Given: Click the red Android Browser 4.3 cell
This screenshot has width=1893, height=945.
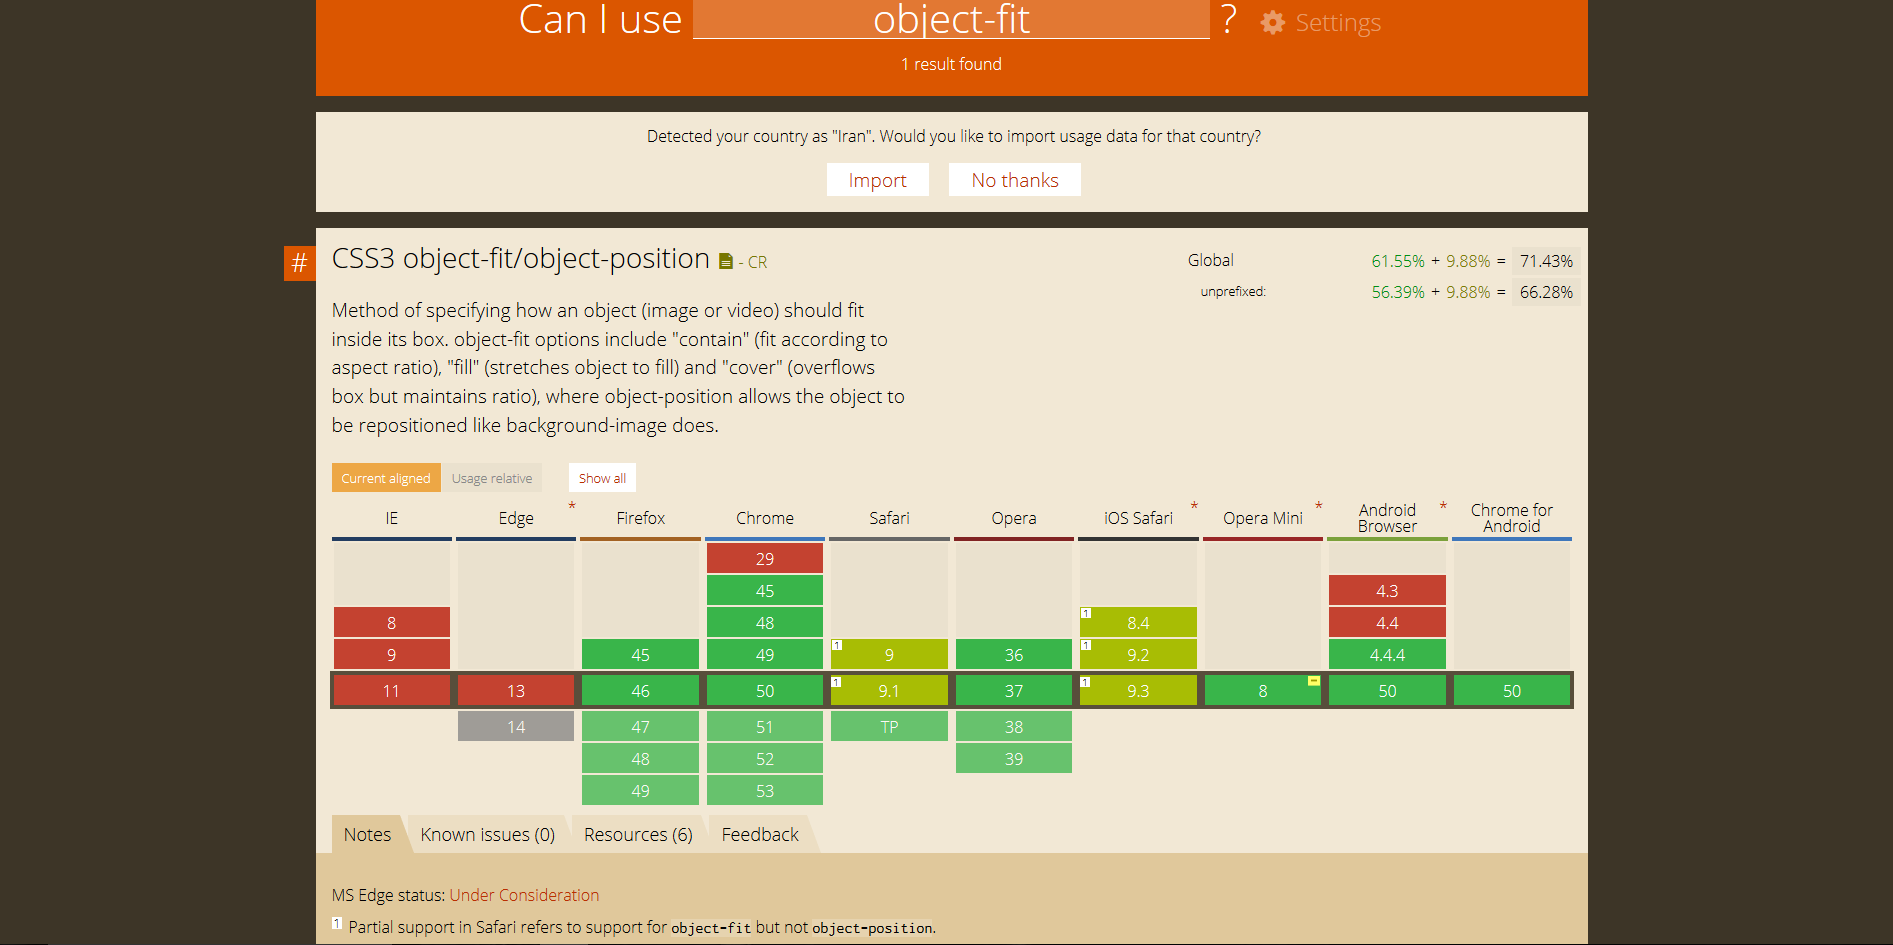Looking at the screenshot, I should [x=1387, y=591].
